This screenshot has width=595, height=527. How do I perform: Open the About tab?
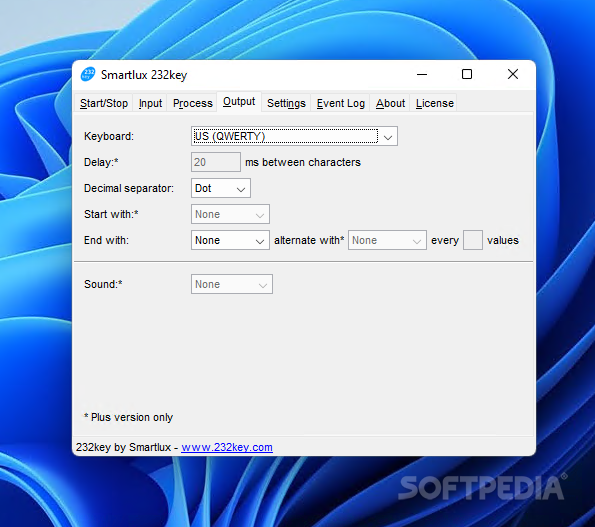click(390, 103)
